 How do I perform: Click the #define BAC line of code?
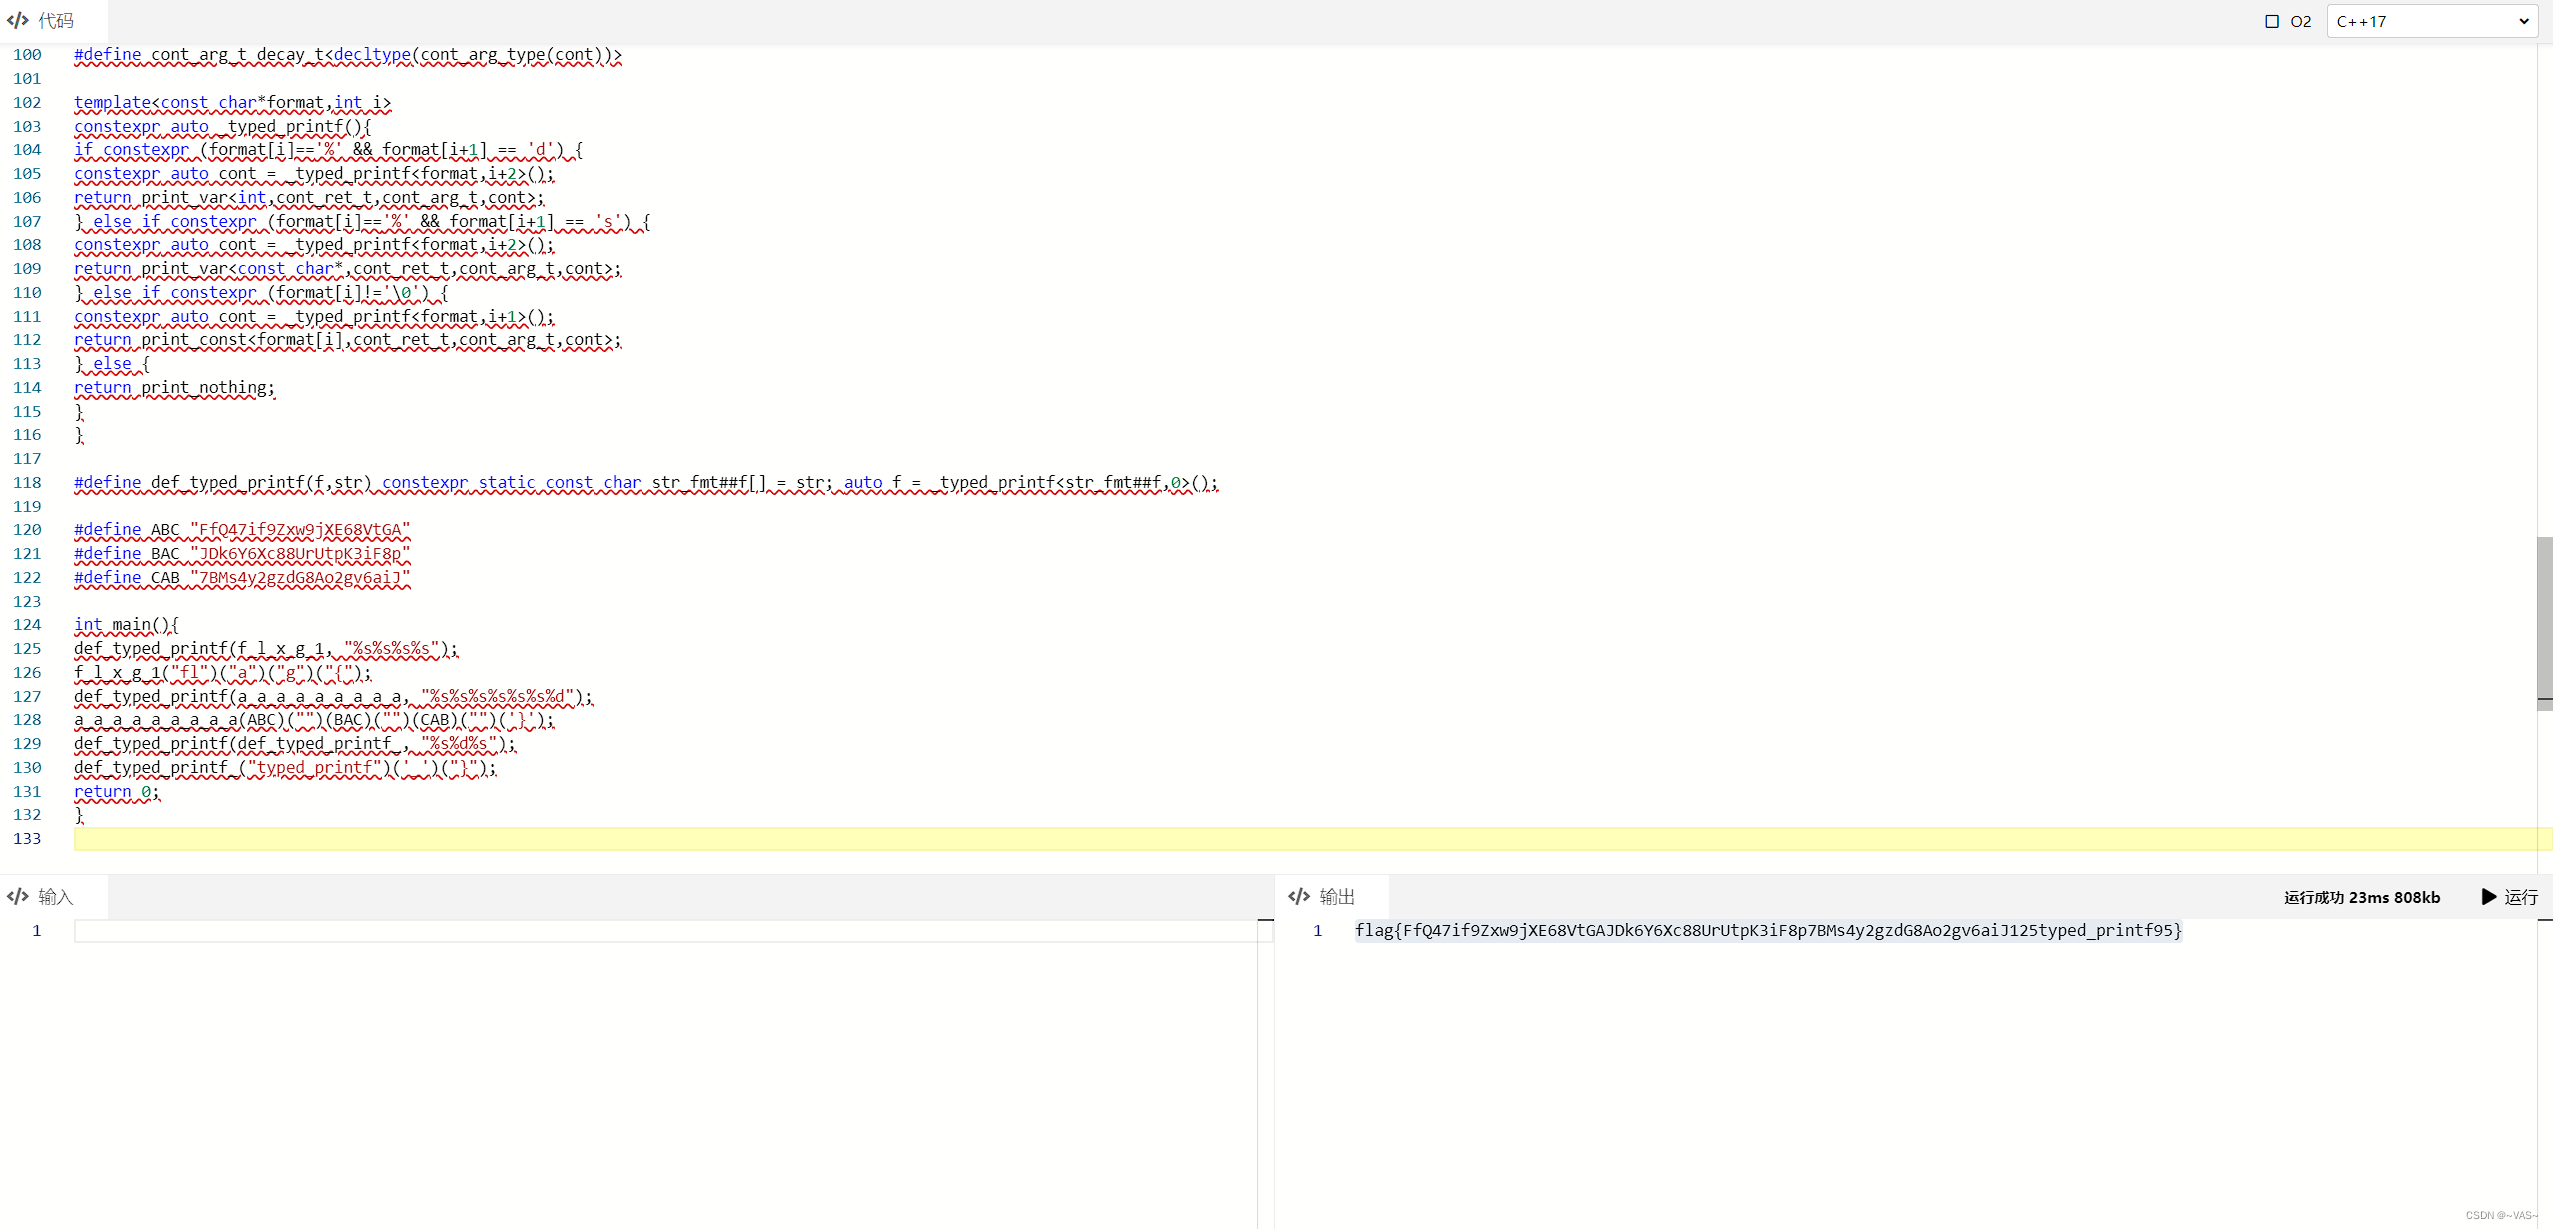[x=242, y=554]
